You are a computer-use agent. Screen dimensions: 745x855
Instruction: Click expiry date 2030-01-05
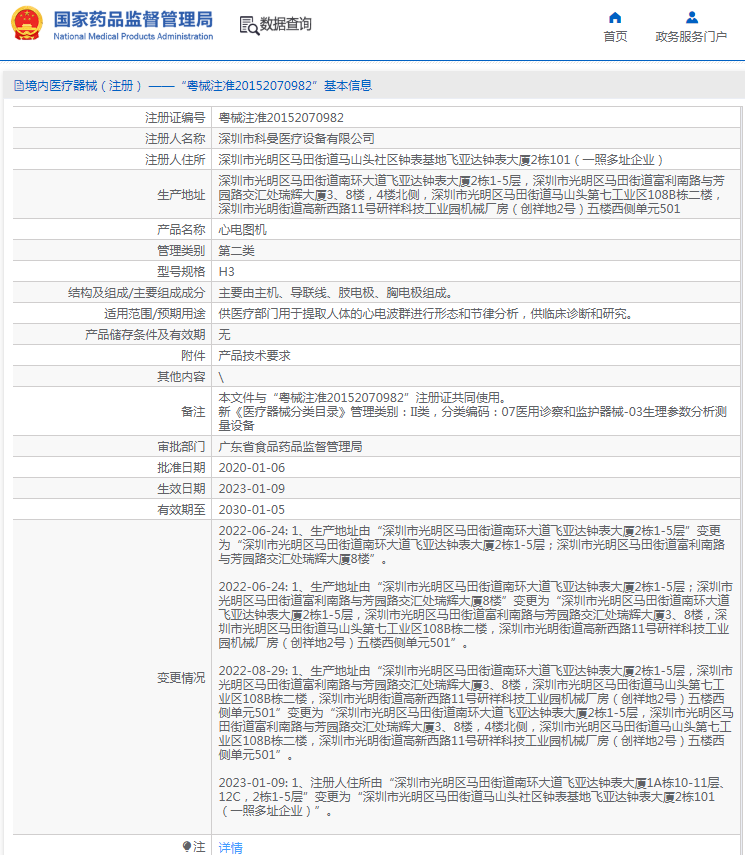point(251,510)
